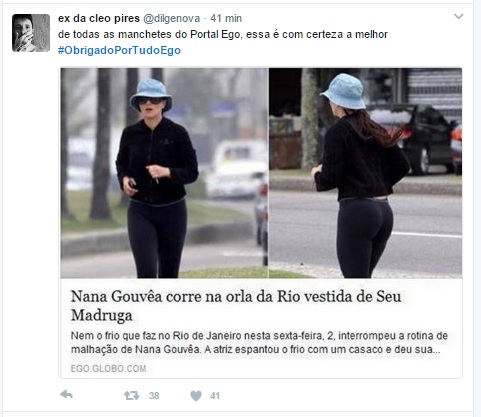Image resolution: width=481 pixels, height=417 pixels.
Task: Open tweet details via 'de todas as manchetes' text
Action: 223,34
